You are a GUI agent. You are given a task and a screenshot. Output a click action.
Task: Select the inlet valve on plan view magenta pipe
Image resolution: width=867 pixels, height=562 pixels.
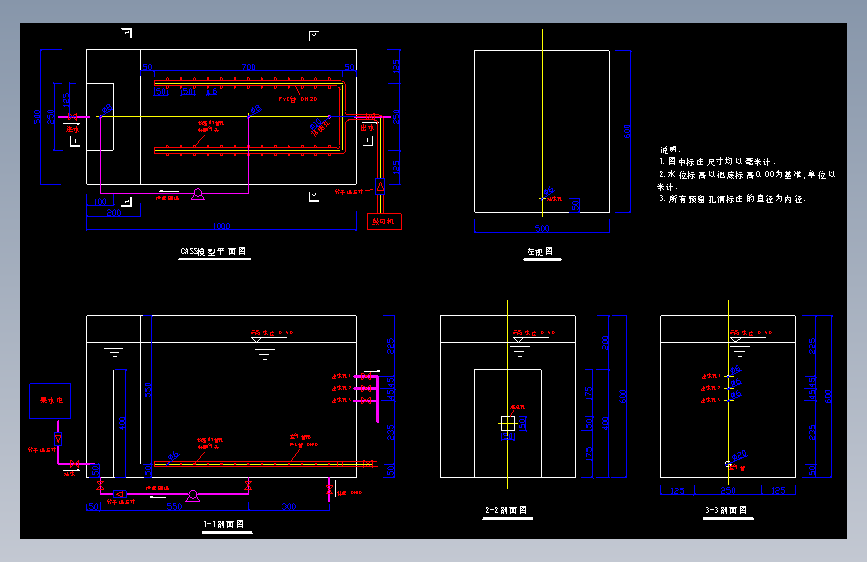pyautogui.click(x=72, y=117)
